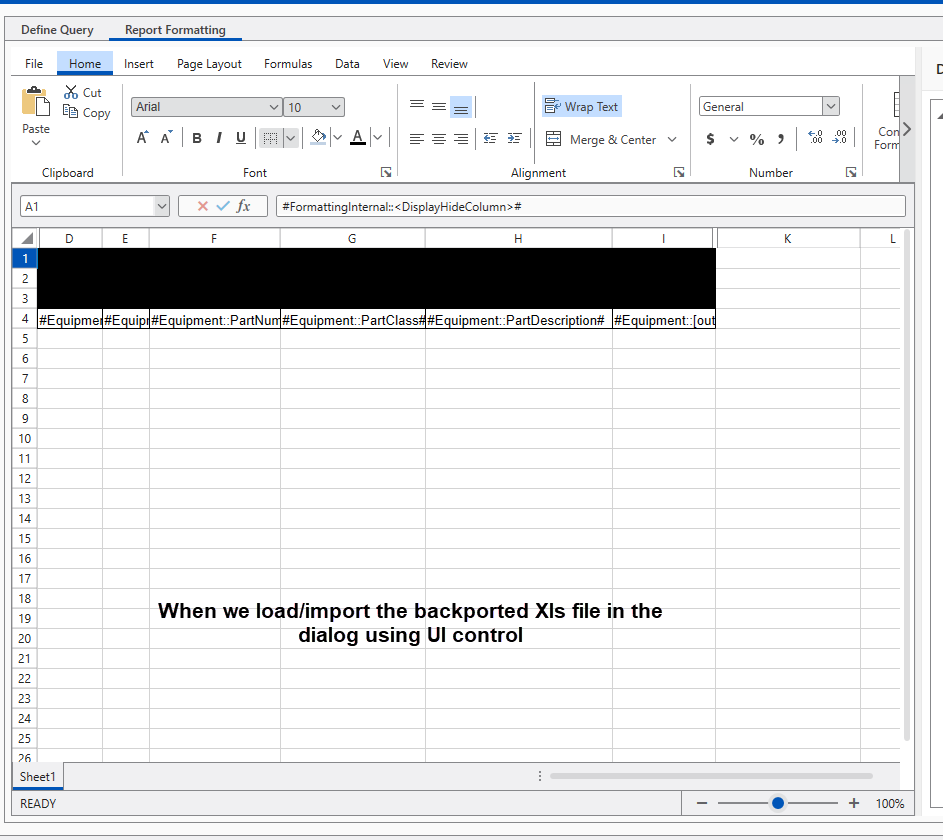The height and width of the screenshot is (840, 943).
Task: Open the Insert ribbon tab
Action: [x=139, y=64]
